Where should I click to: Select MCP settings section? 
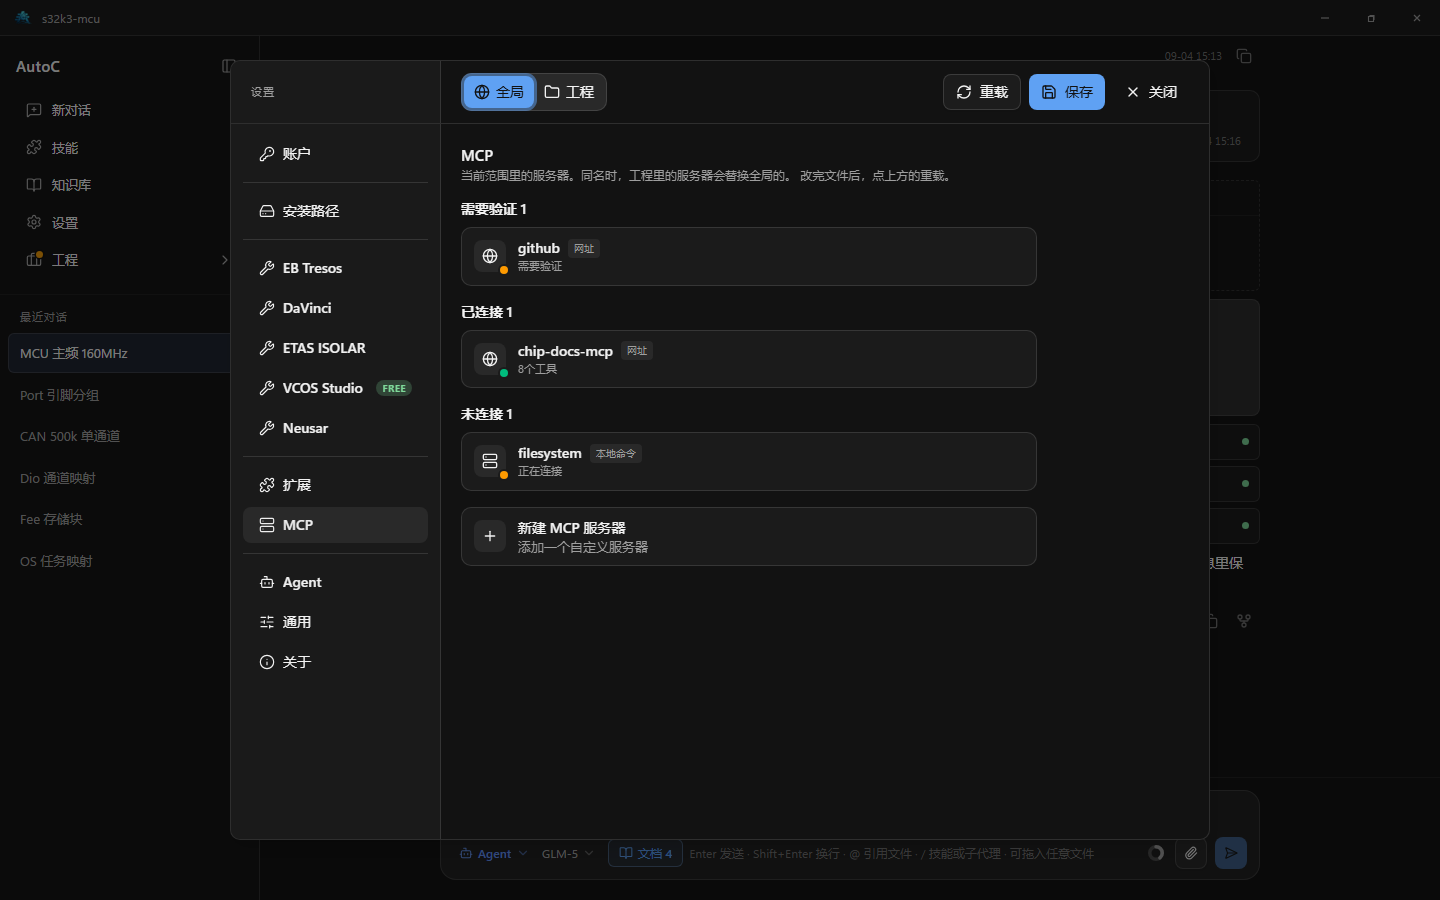click(x=335, y=525)
